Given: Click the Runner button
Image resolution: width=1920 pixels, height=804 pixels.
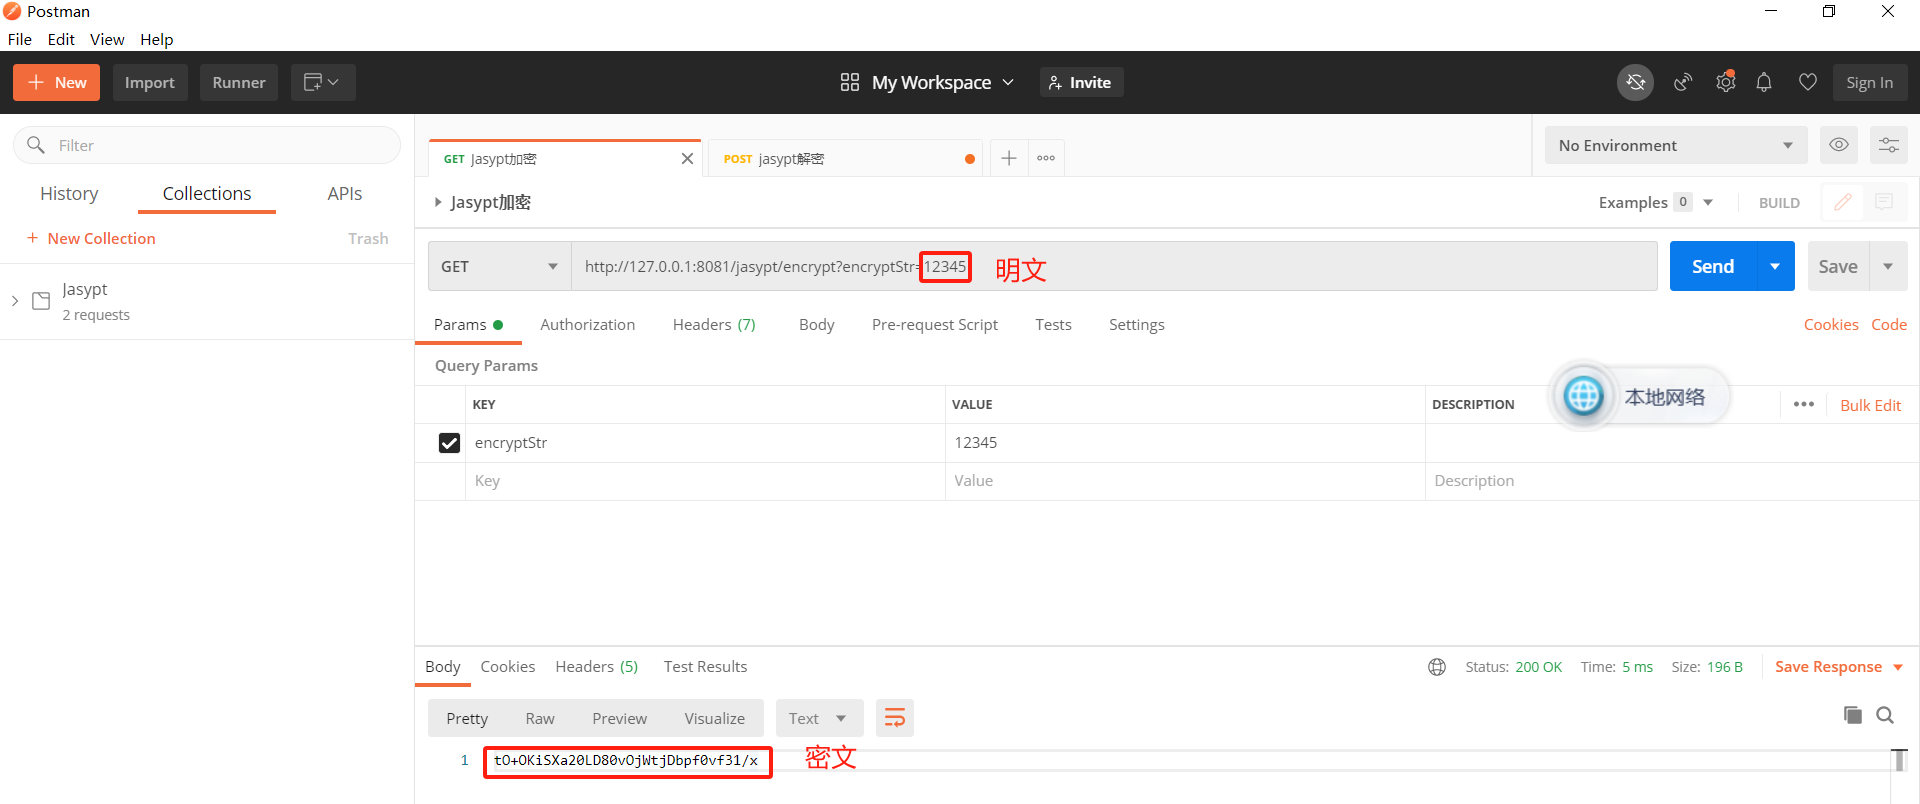Looking at the screenshot, I should coord(239,82).
